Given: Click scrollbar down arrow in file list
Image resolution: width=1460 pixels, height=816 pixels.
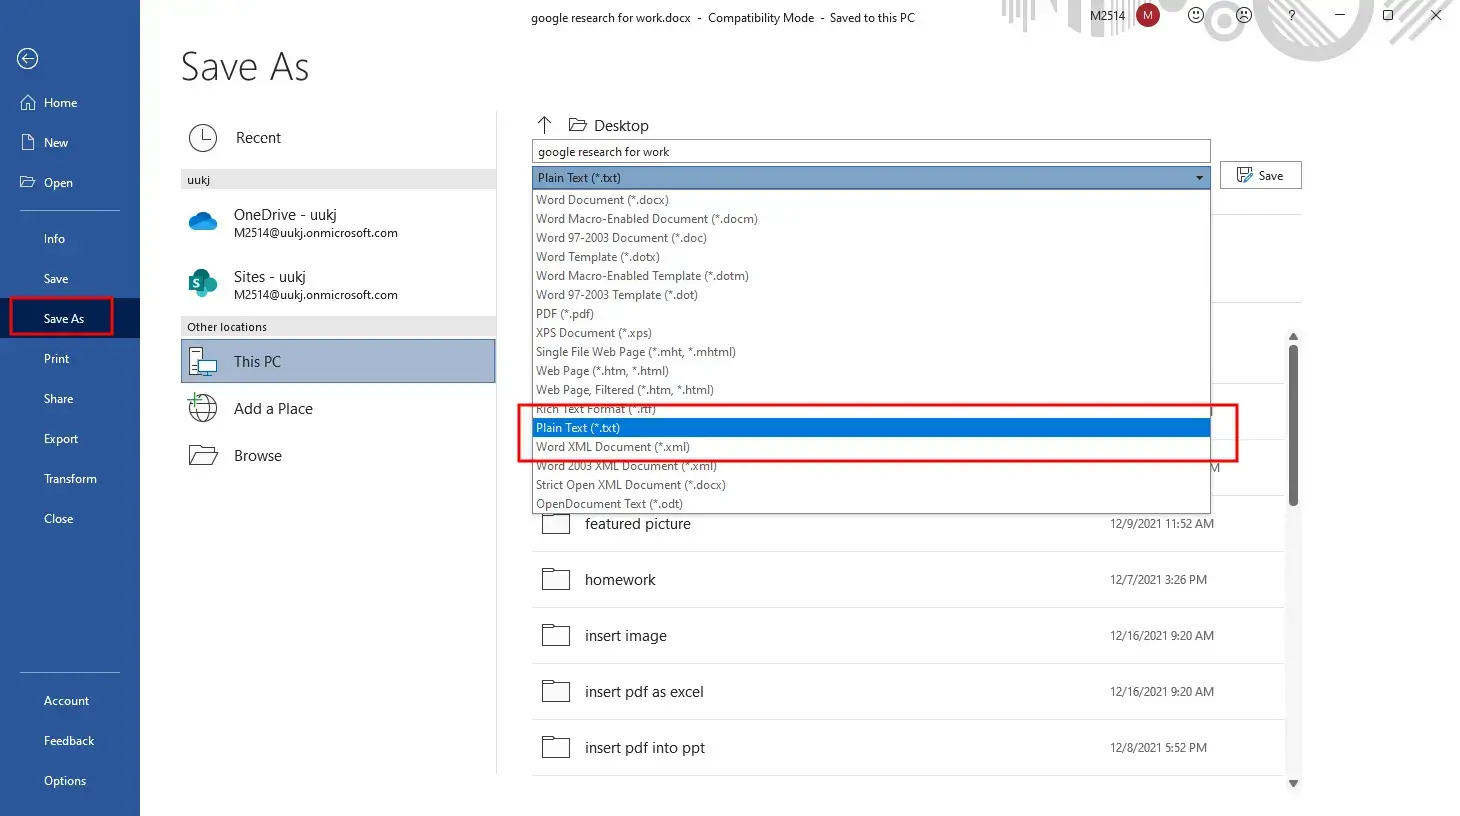Looking at the screenshot, I should coord(1293,784).
